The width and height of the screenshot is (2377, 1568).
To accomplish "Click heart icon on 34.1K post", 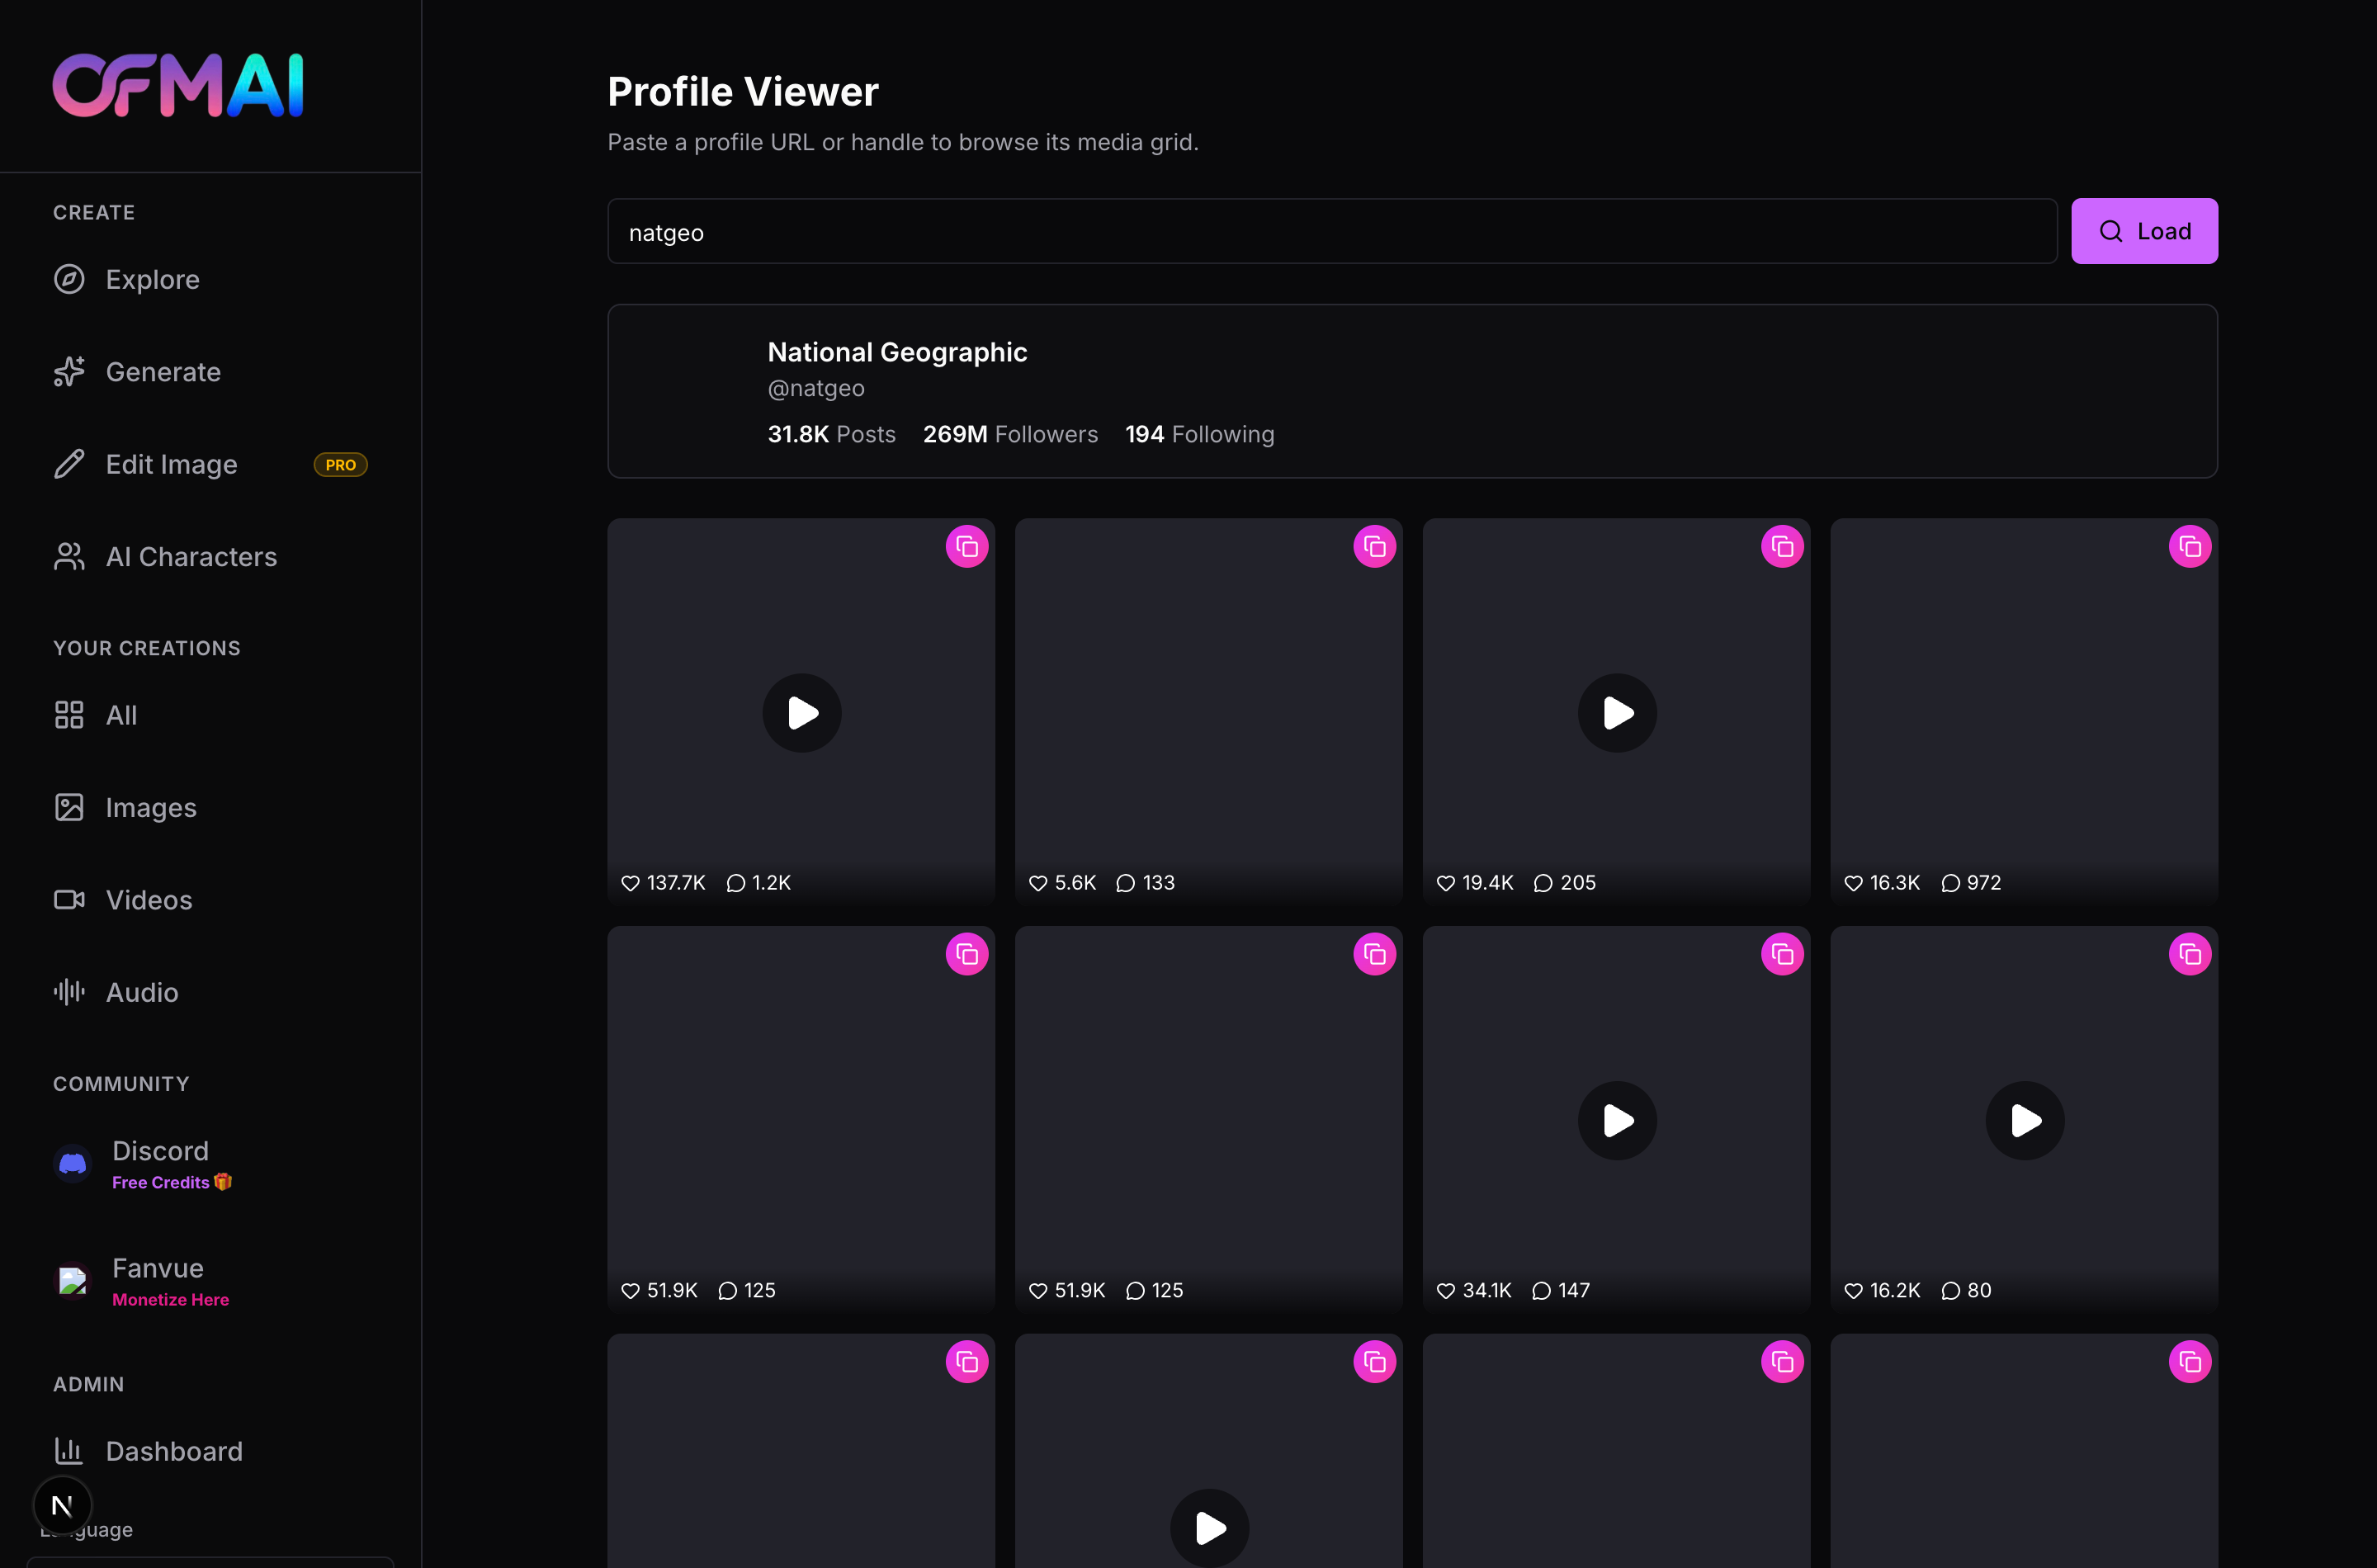I will (1446, 1291).
